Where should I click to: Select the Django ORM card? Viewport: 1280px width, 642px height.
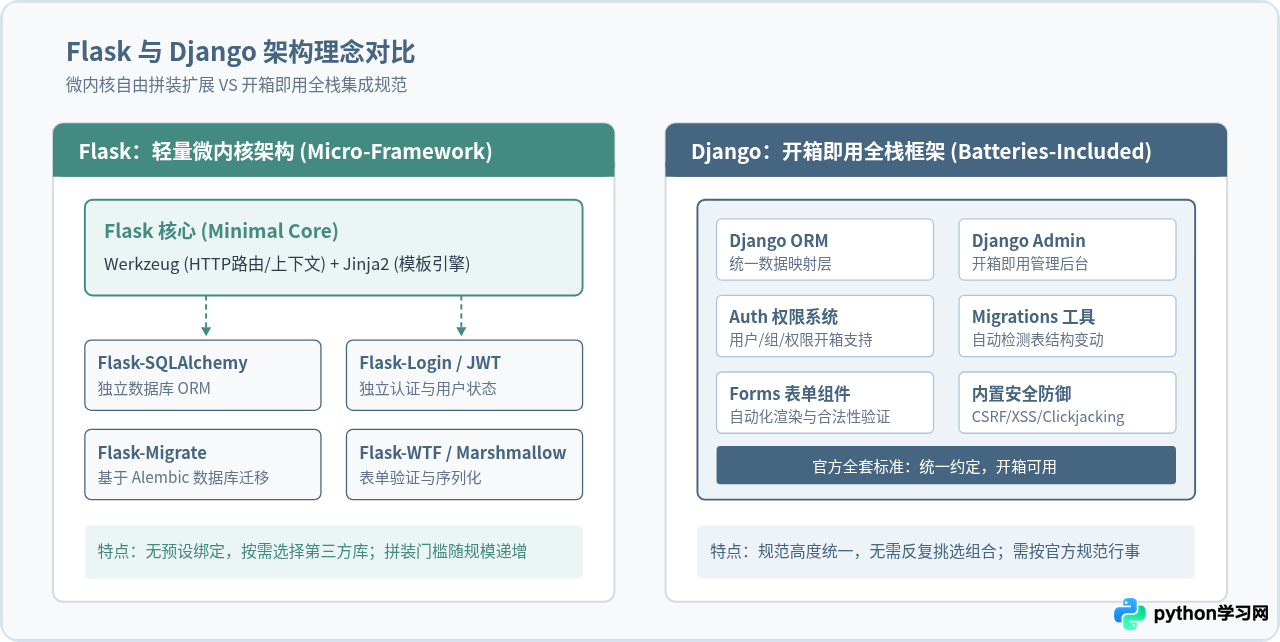point(825,250)
